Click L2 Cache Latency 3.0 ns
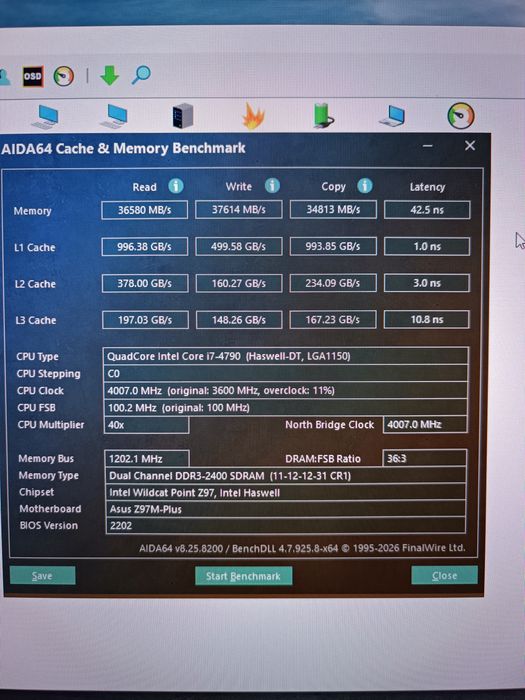 [427, 283]
